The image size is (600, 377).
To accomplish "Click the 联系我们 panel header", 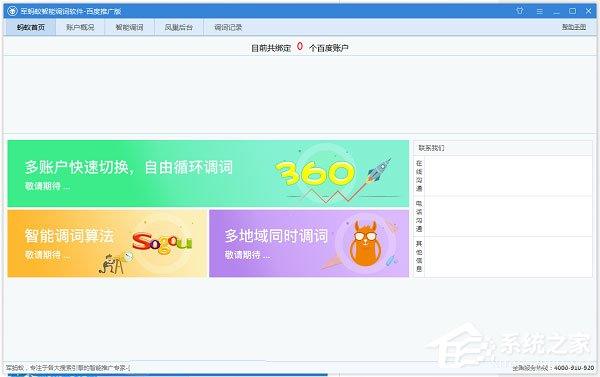I will coord(503,148).
